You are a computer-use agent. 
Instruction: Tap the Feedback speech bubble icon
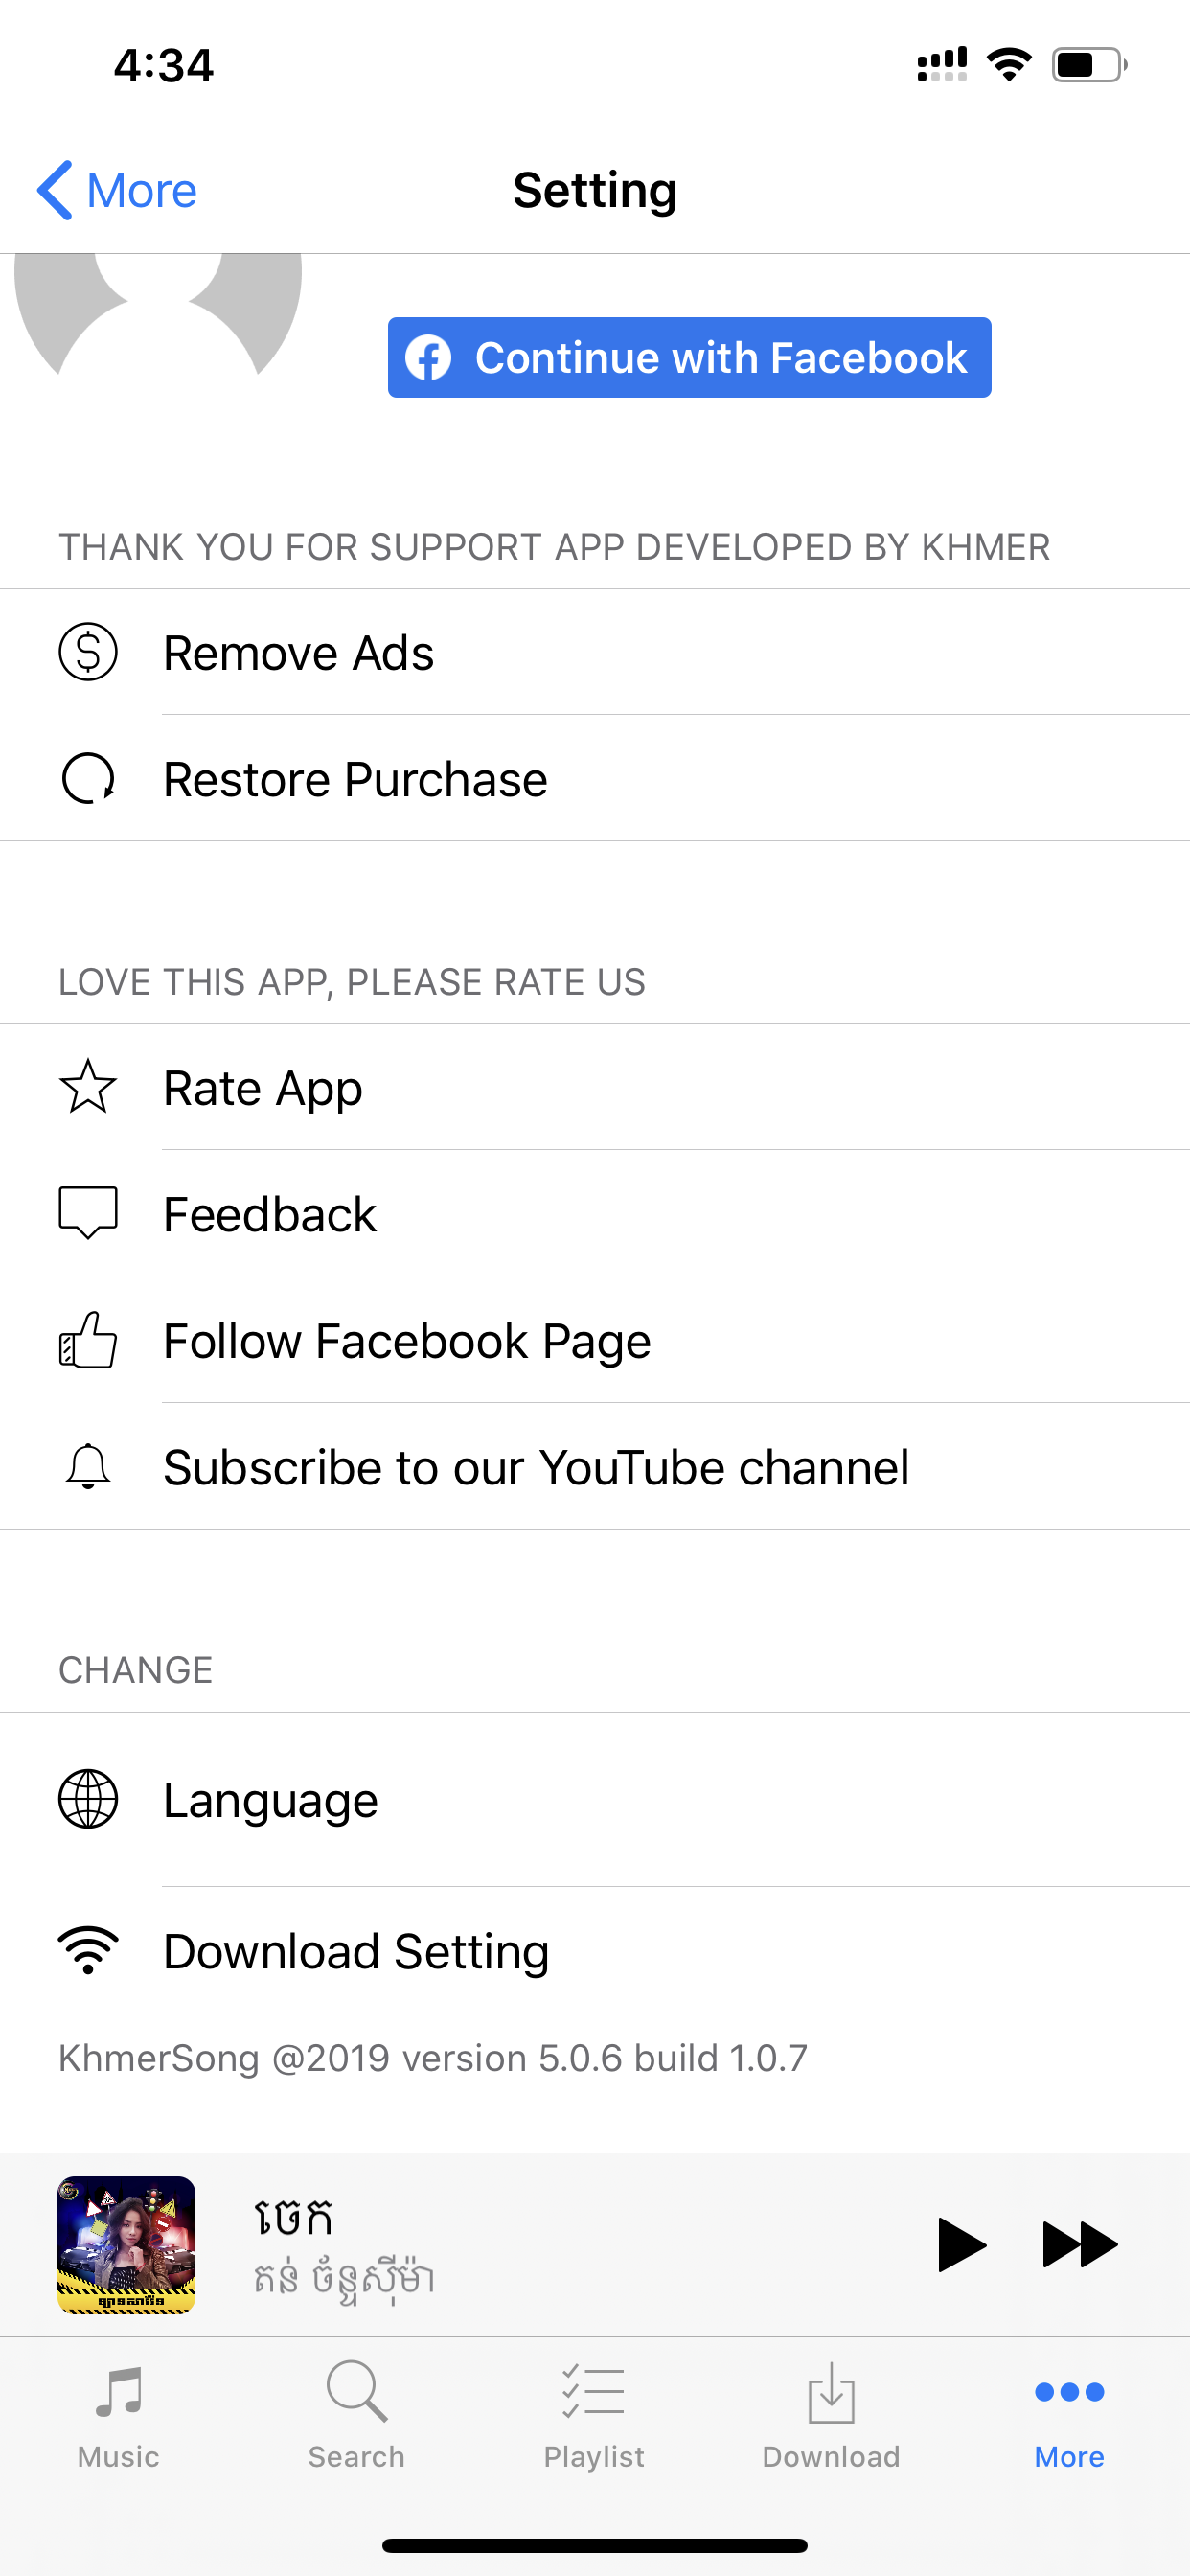click(88, 1213)
